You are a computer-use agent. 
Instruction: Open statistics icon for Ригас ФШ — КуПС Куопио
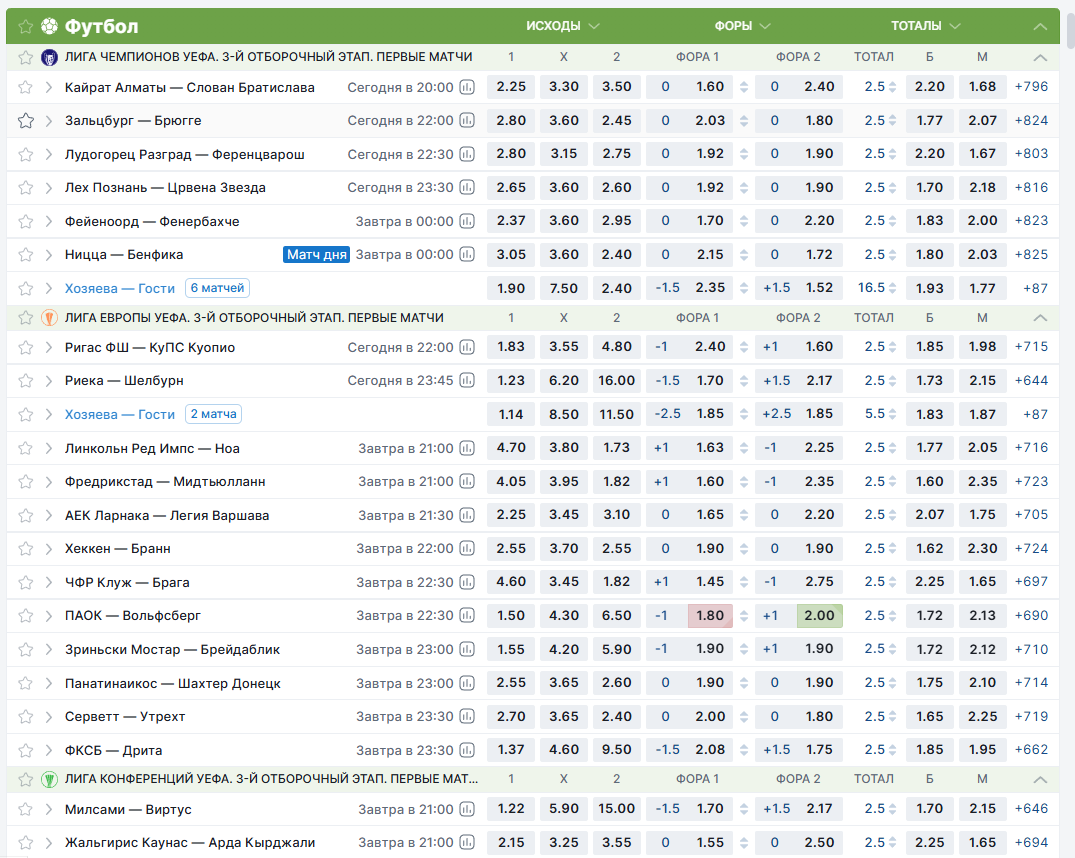click(x=467, y=347)
